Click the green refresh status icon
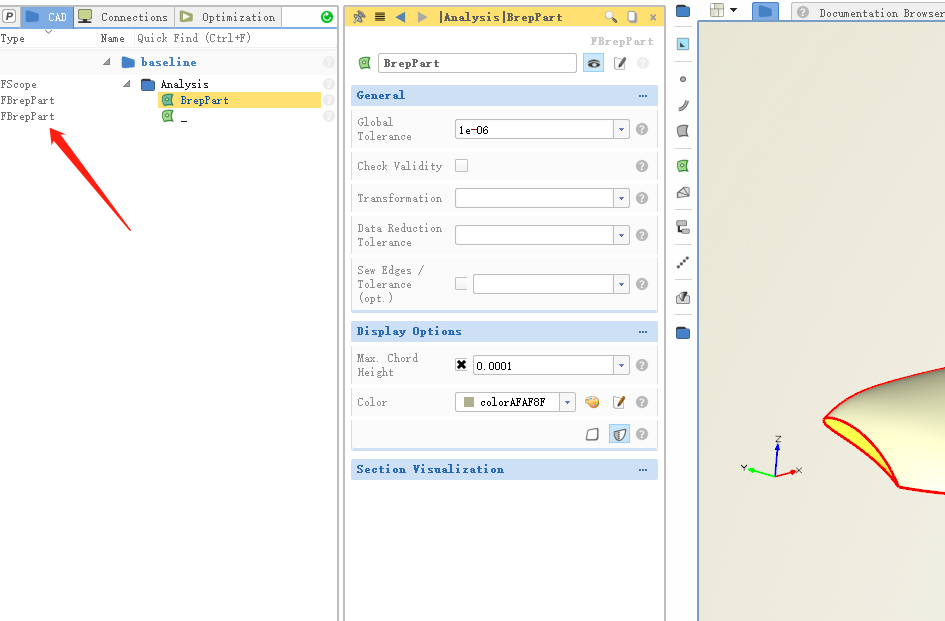Viewport: 945px width, 621px height. 327,17
